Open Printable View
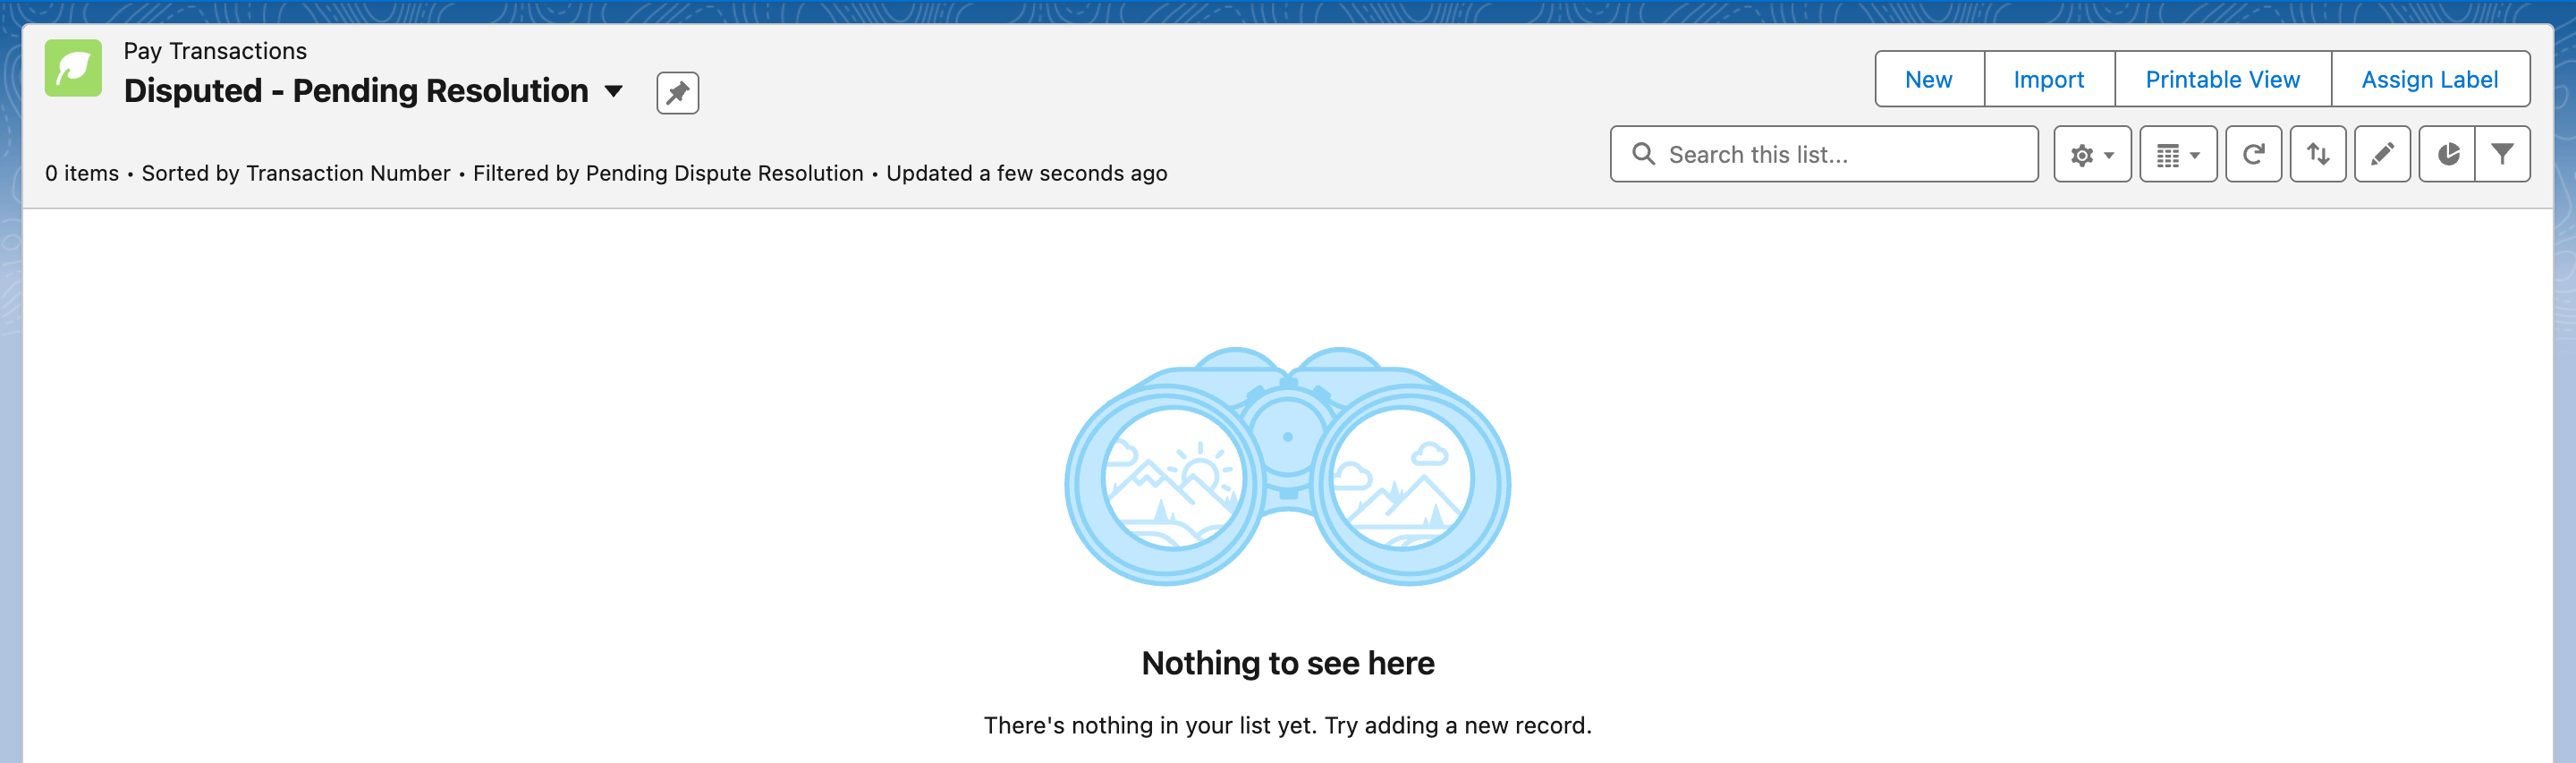Image resolution: width=2576 pixels, height=763 pixels. pos(2222,79)
